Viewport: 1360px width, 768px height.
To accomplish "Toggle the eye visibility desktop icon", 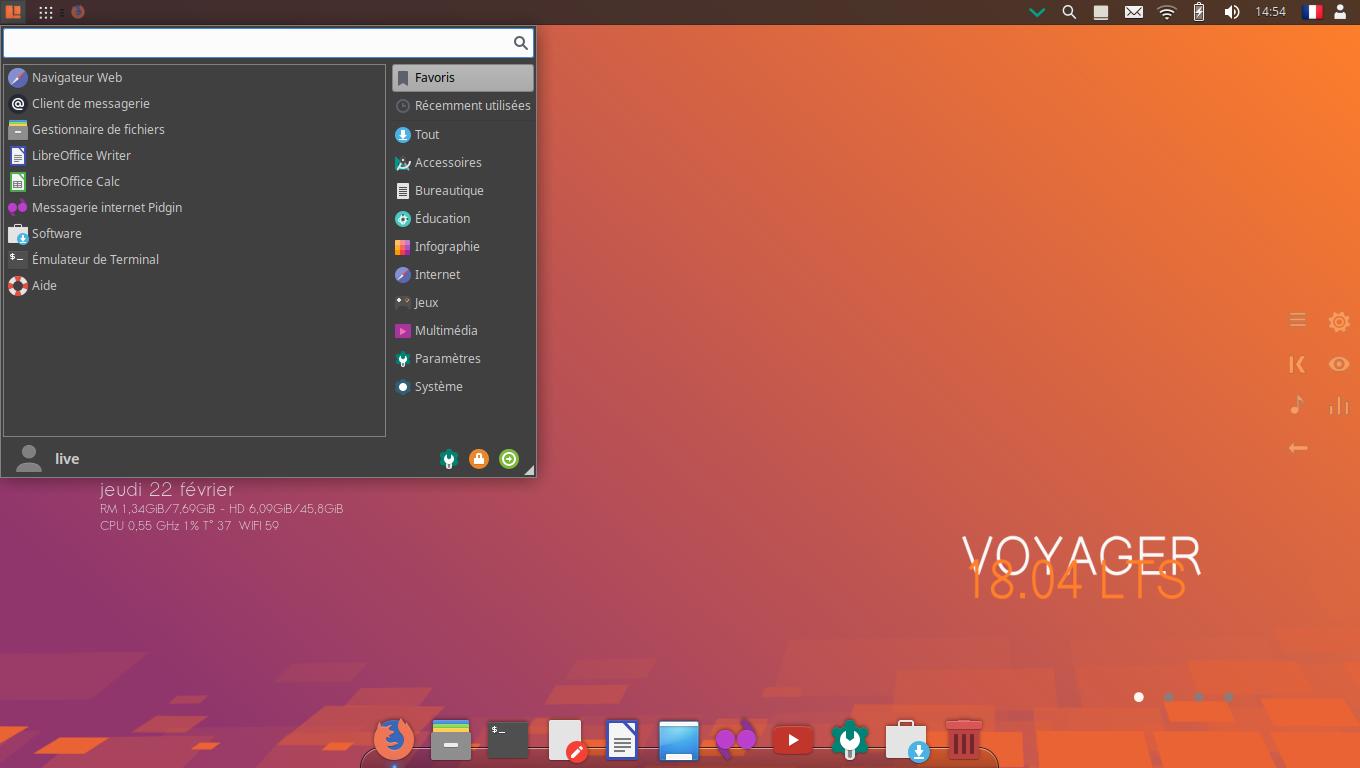I will pos(1339,364).
